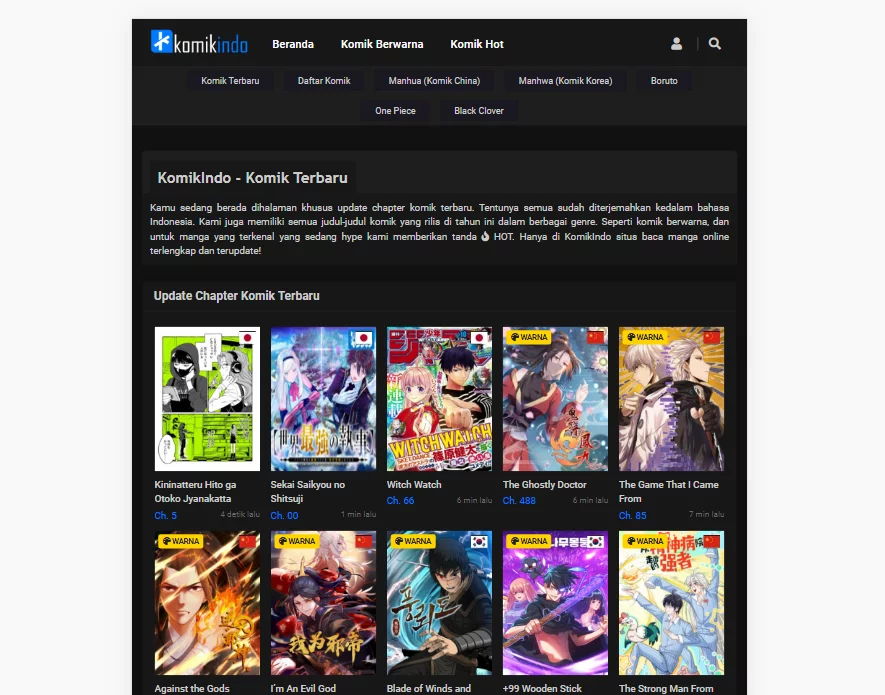Open Komik Berwarna menu
The width and height of the screenshot is (885, 695).
(382, 44)
